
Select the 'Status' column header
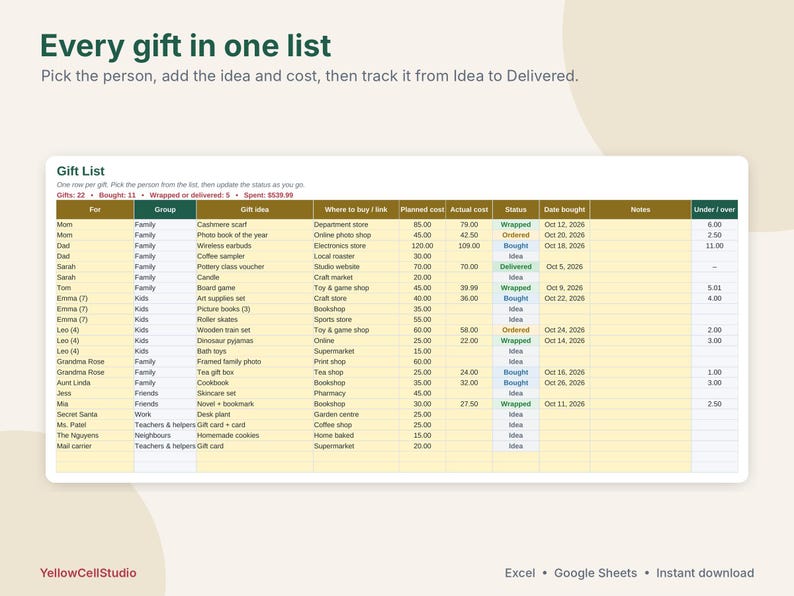516,210
